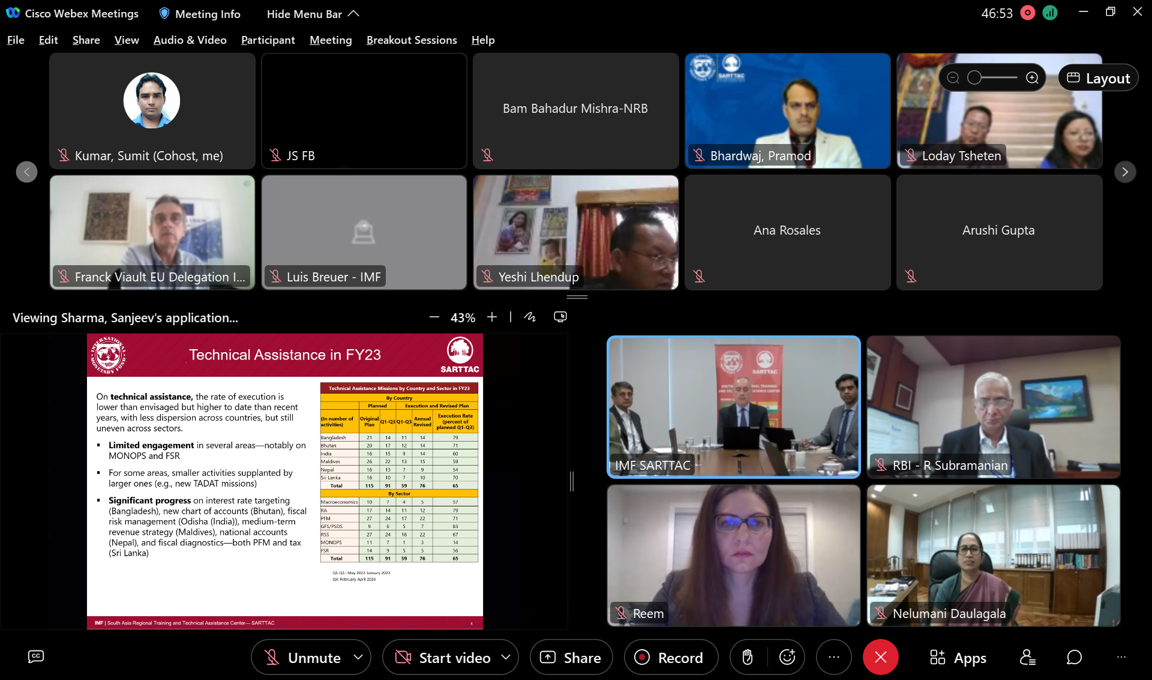This screenshot has width=1152, height=680.
Task: Go to previous page of participant thumbnails
Action: click(x=26, y=172)
